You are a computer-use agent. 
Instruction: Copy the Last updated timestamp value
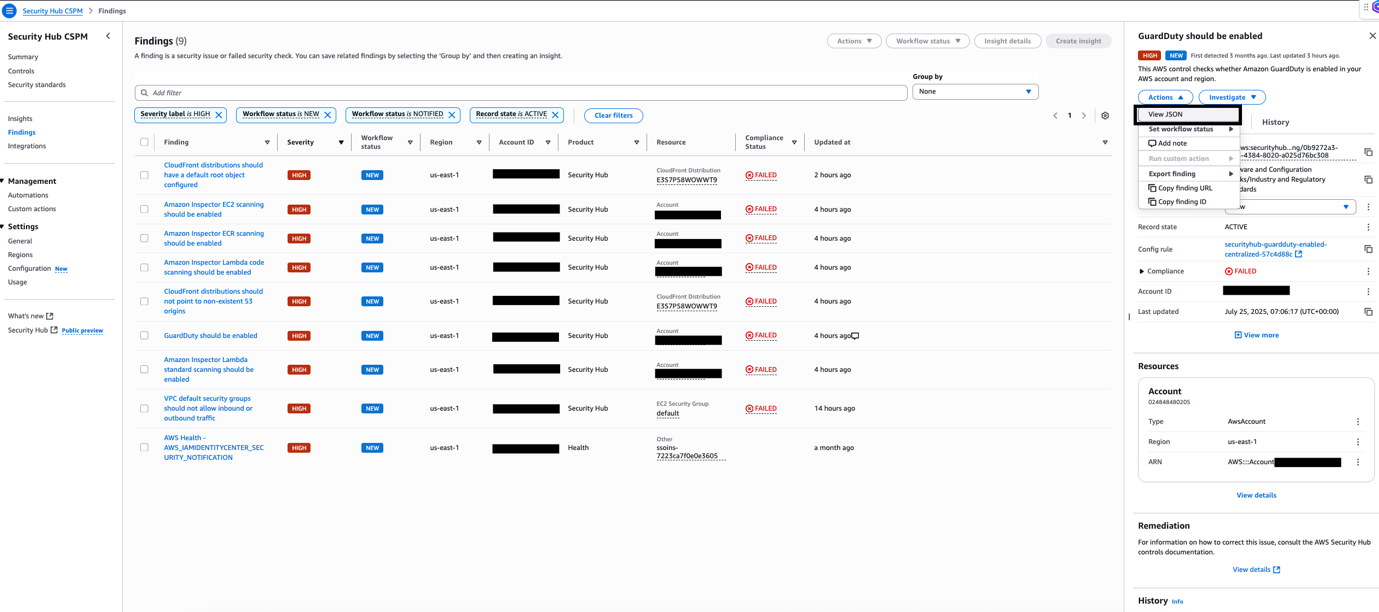click(x=1368, y=312)
